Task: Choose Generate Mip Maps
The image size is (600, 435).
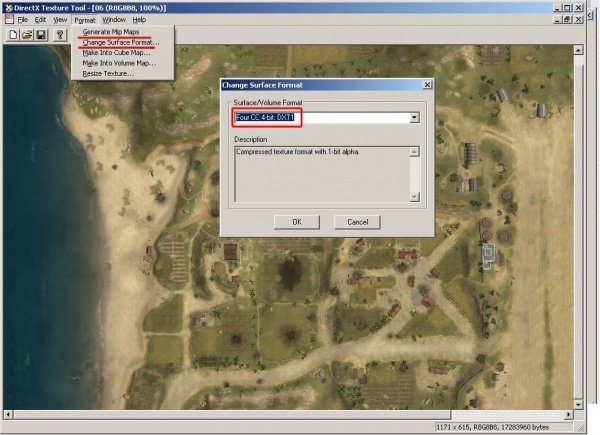Action: tap(111, 32)
